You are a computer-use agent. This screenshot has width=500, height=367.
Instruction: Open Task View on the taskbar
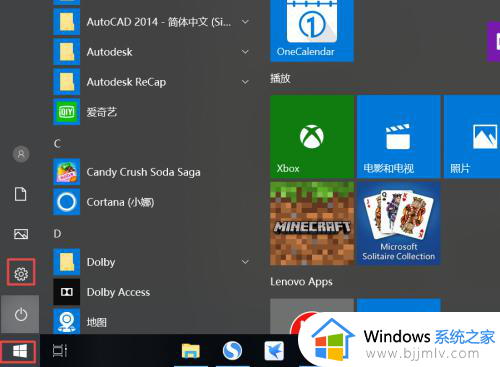tap(60, 351)
